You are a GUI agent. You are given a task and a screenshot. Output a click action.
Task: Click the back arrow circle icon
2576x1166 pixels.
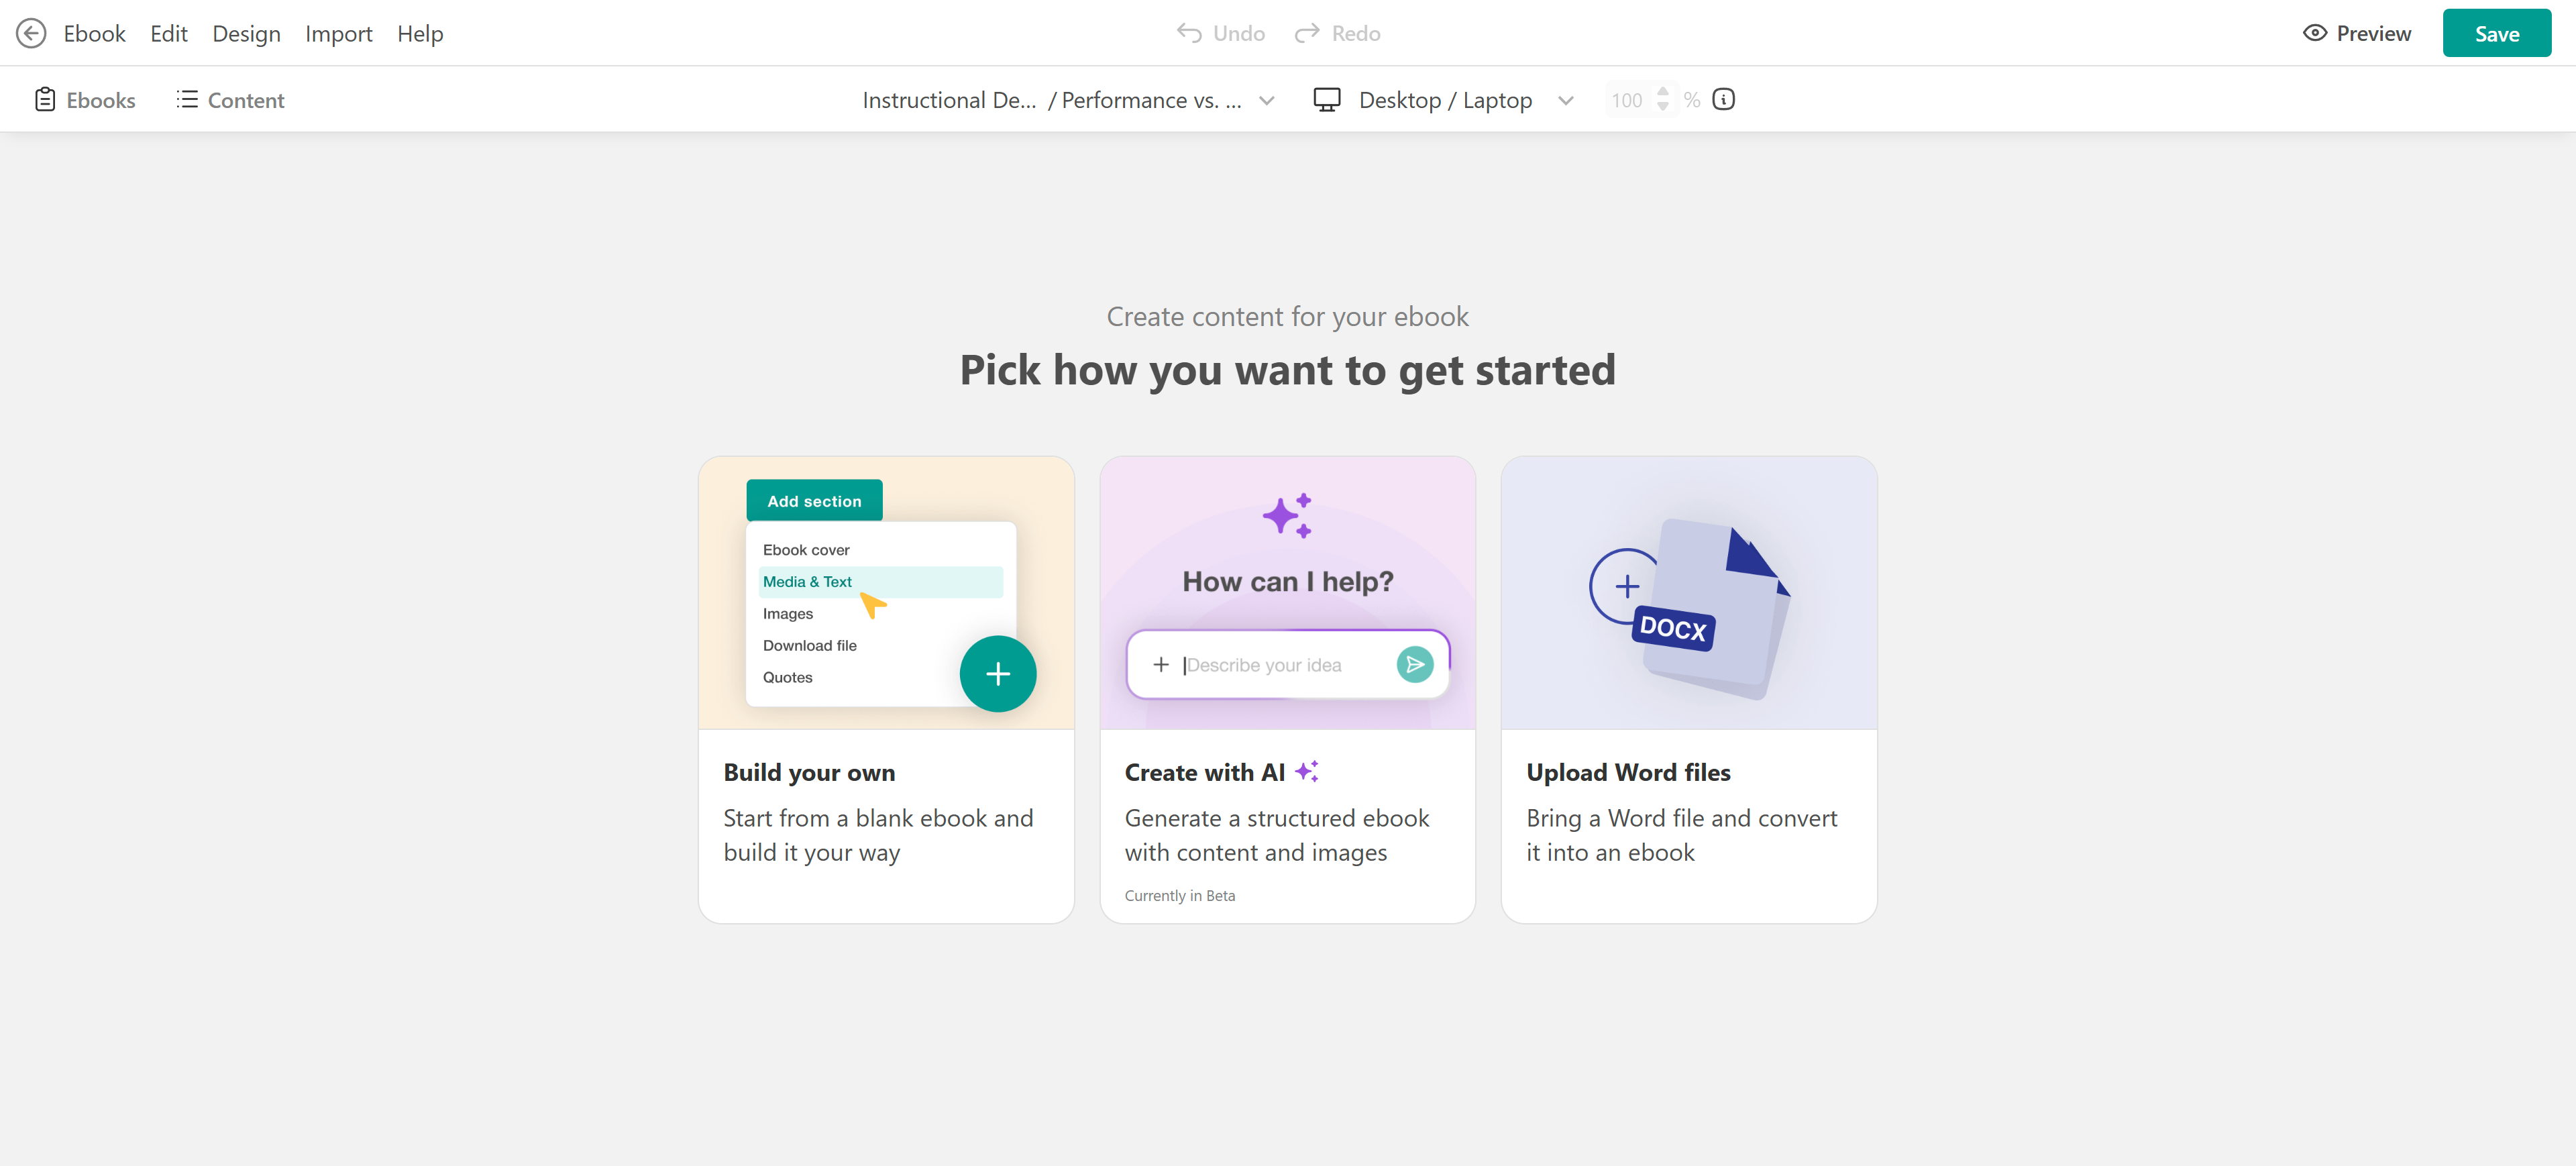[31, 33]
